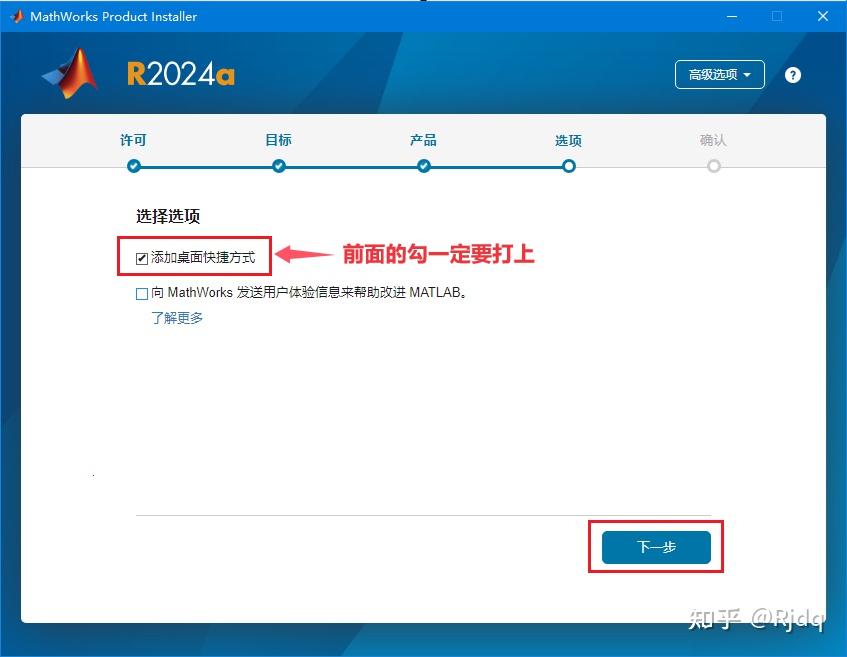Click the 选项 step label above progress bar

tap(568, 140)
